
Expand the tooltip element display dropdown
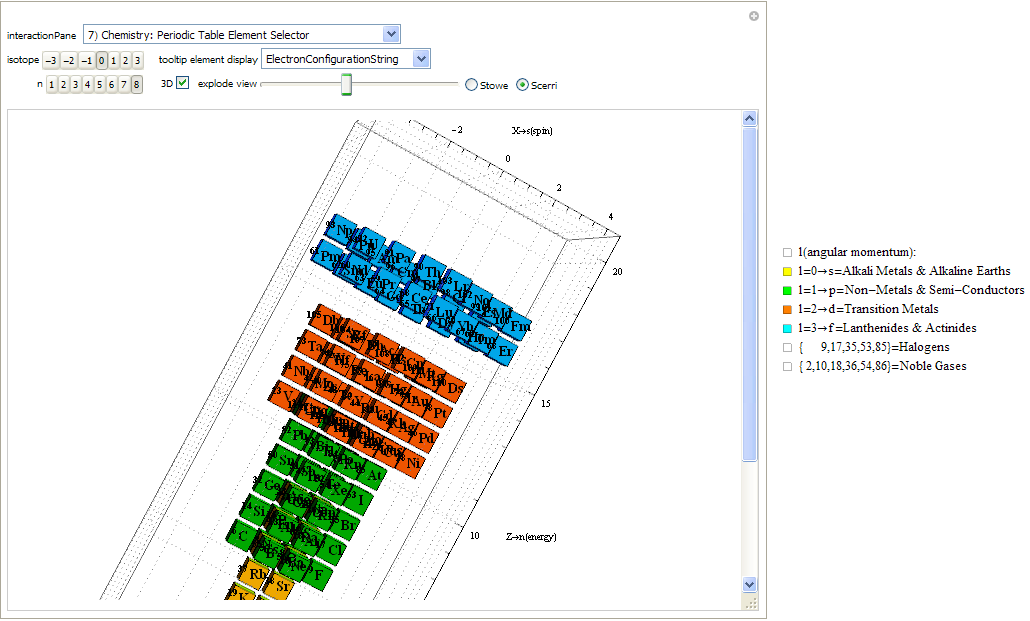point(346,59)
